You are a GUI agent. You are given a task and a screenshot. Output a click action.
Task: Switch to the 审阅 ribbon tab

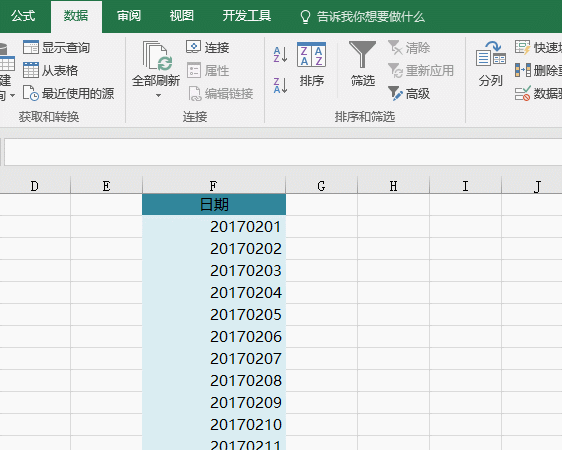point(129,16)
